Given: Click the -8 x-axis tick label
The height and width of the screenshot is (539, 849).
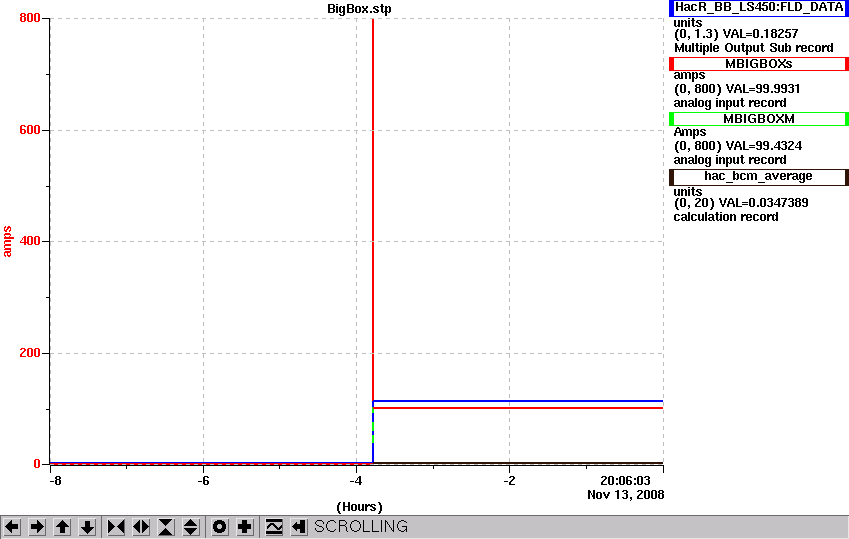Looking at the screenshot, I should point(55,481).
